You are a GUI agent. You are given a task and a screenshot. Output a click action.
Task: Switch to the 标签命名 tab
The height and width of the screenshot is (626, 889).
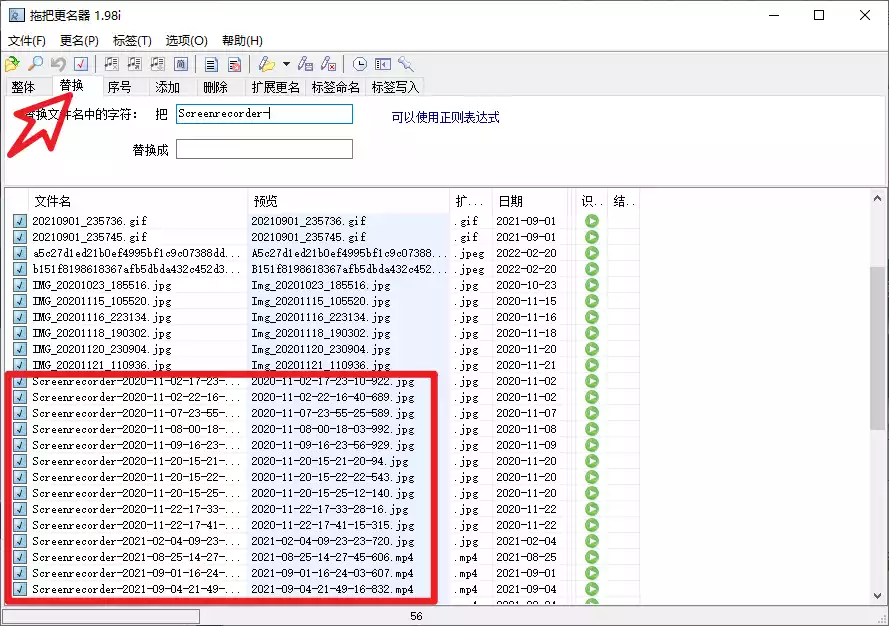click(336, 87)
